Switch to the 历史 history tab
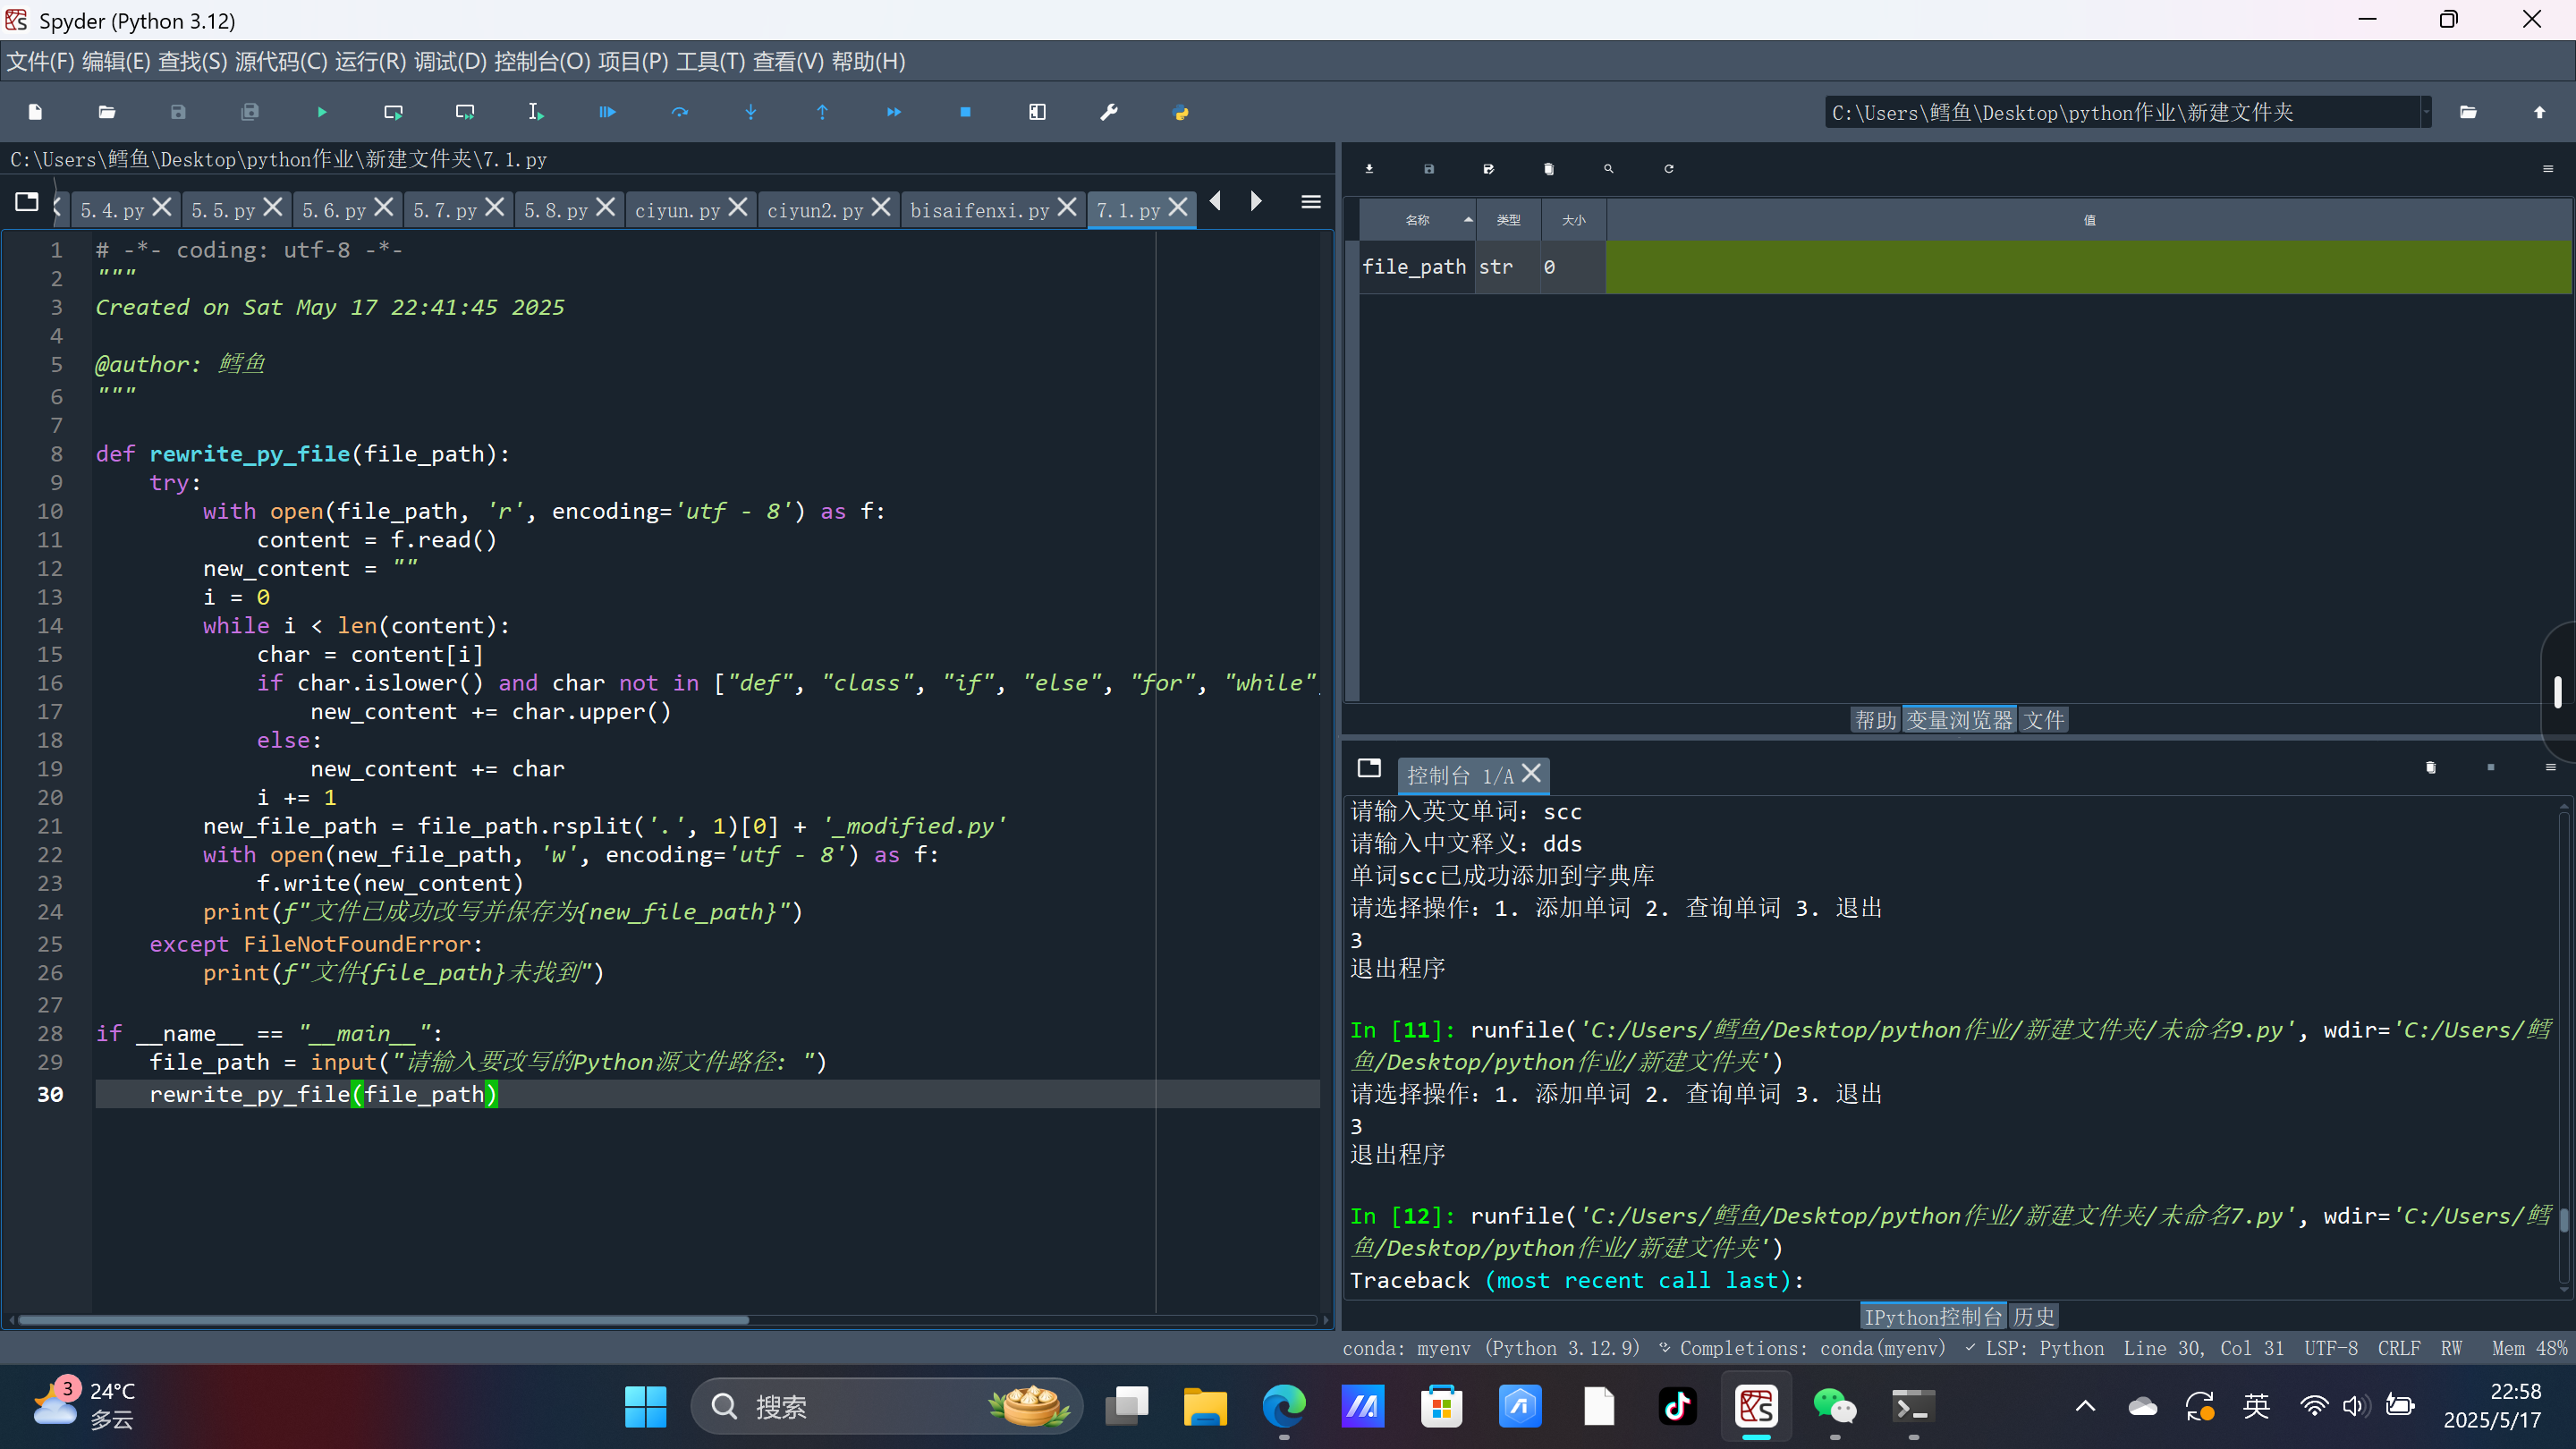 2033,1316
